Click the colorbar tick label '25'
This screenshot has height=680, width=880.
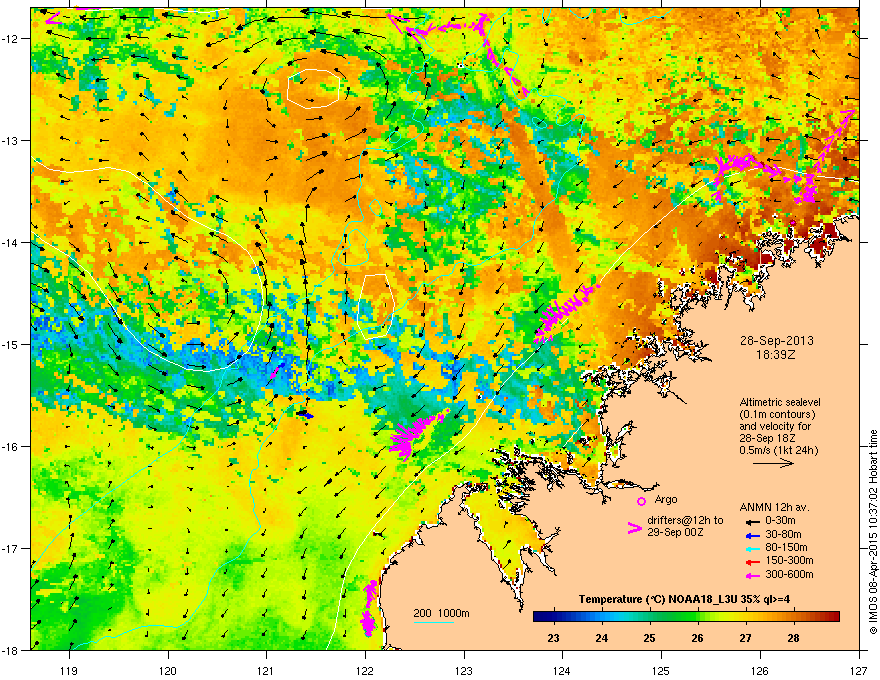649,638
